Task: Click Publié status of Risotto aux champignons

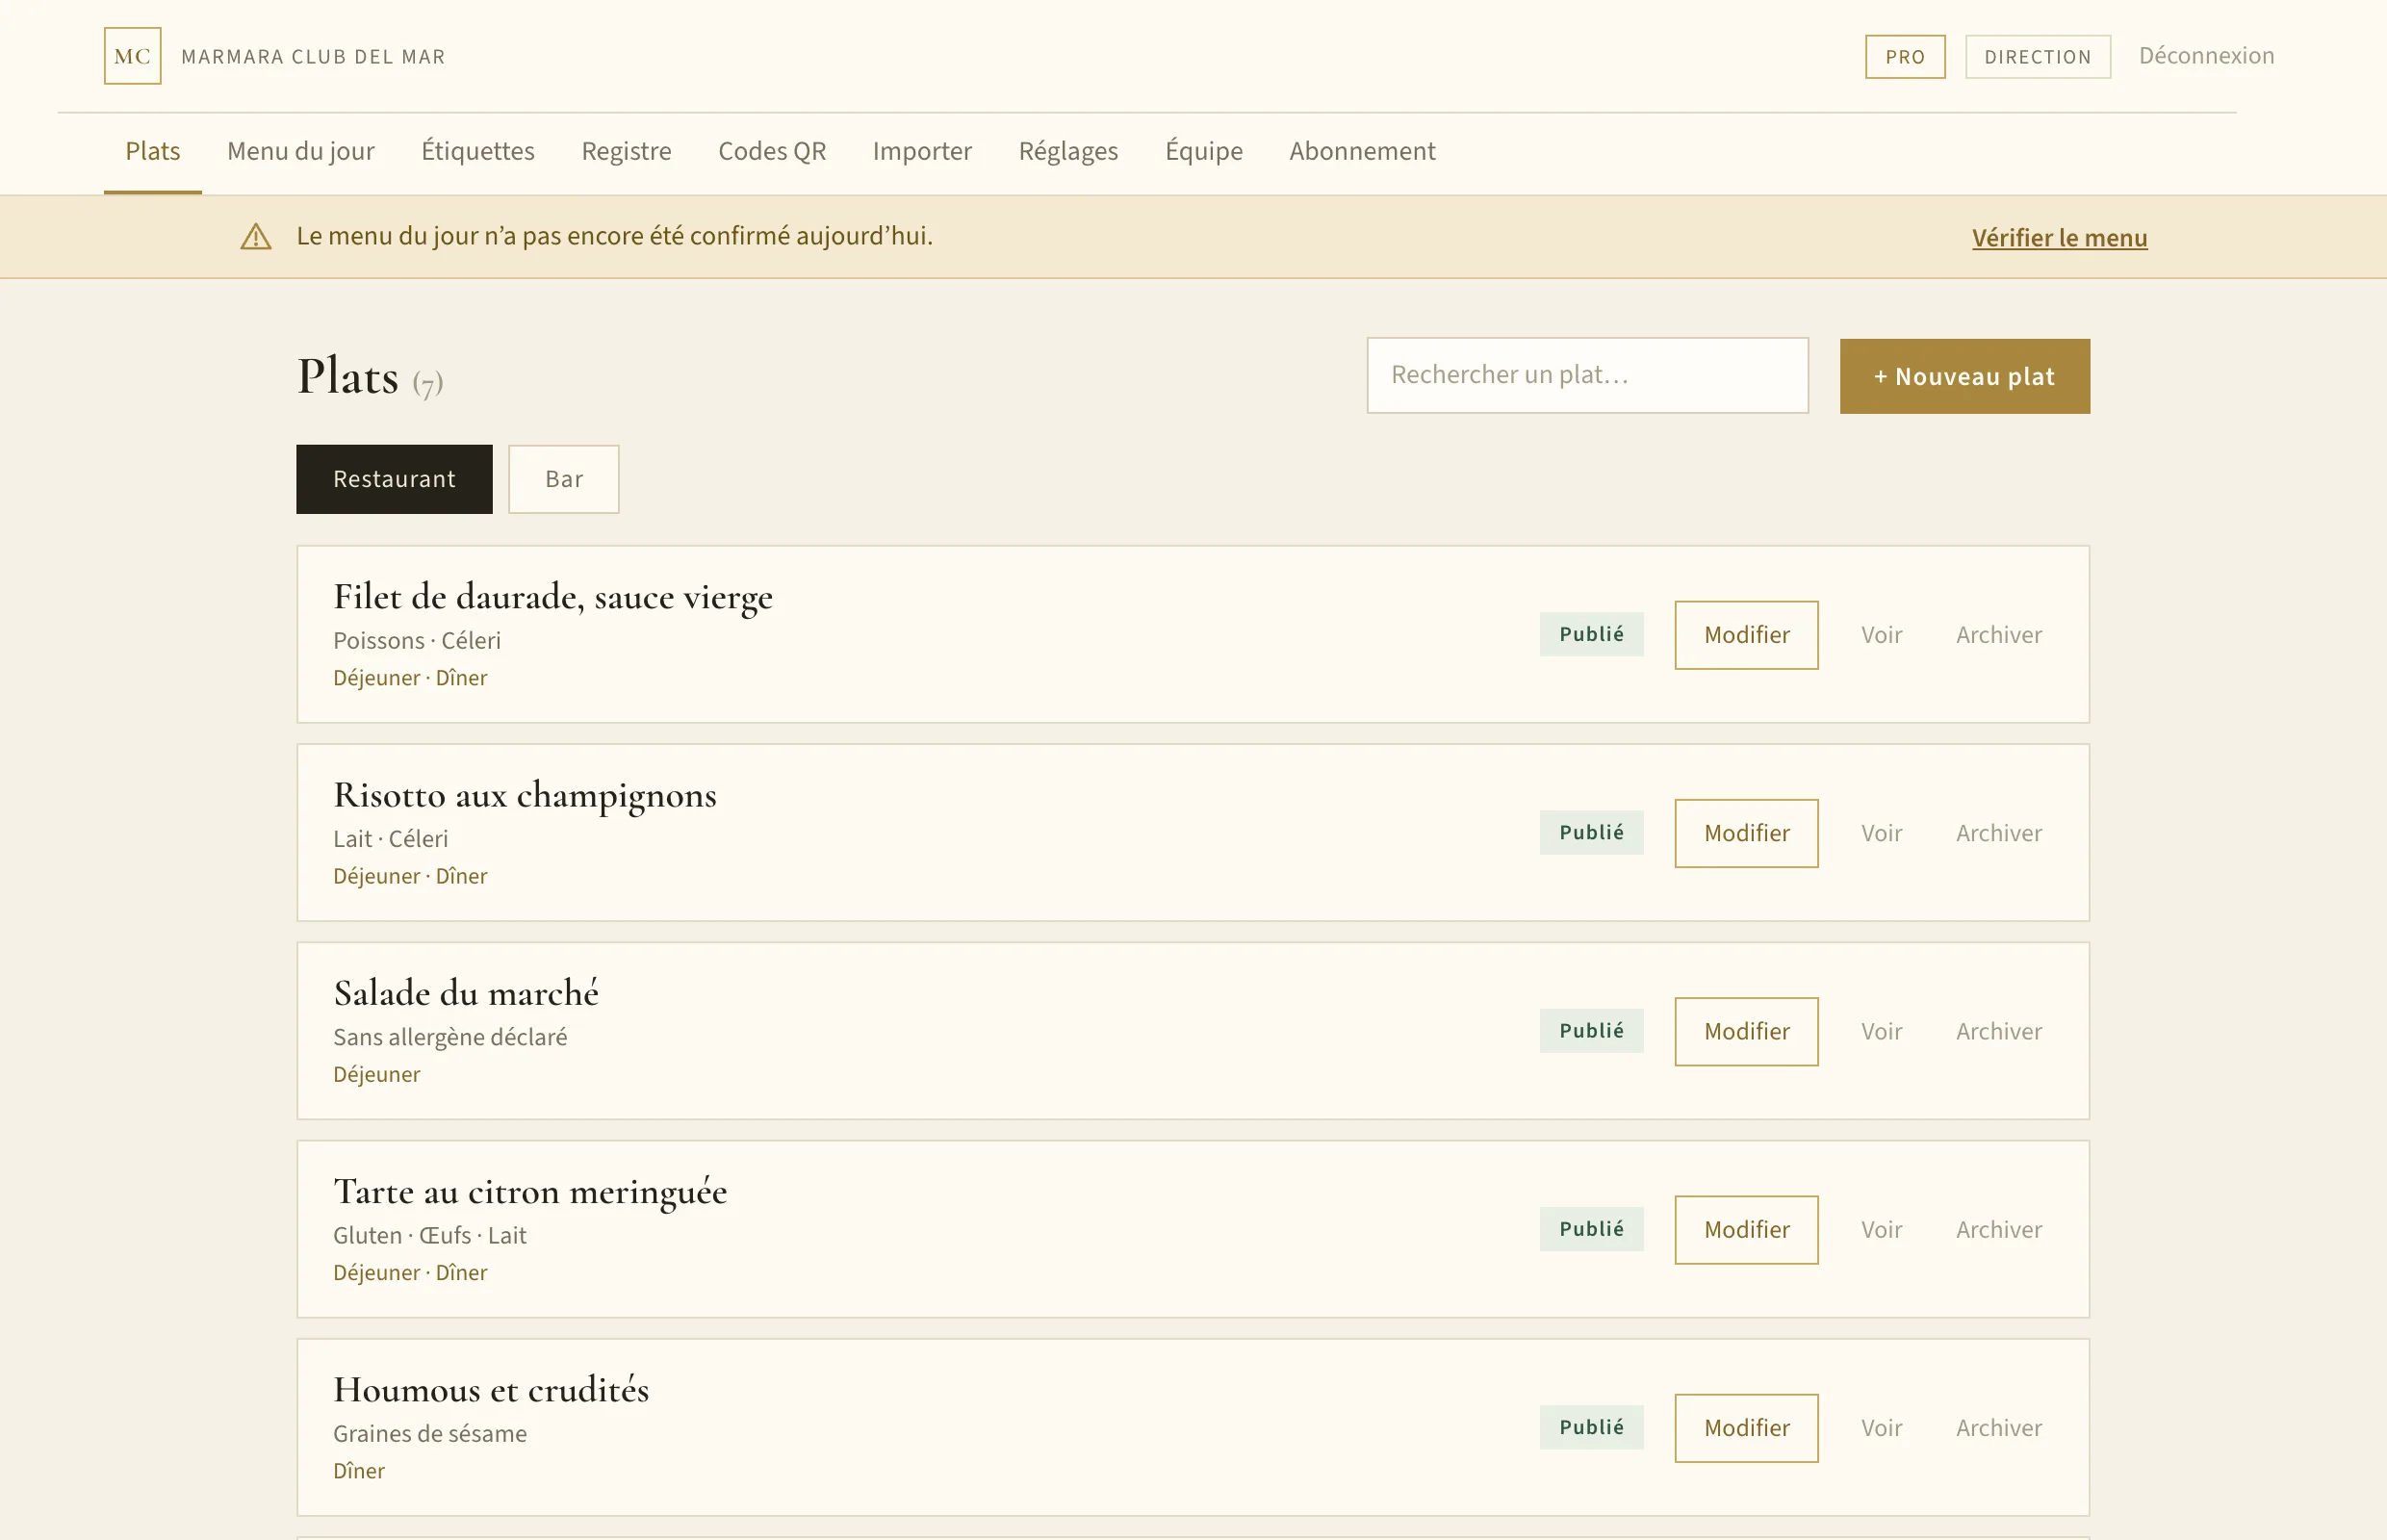Action: click(1592, 832)
